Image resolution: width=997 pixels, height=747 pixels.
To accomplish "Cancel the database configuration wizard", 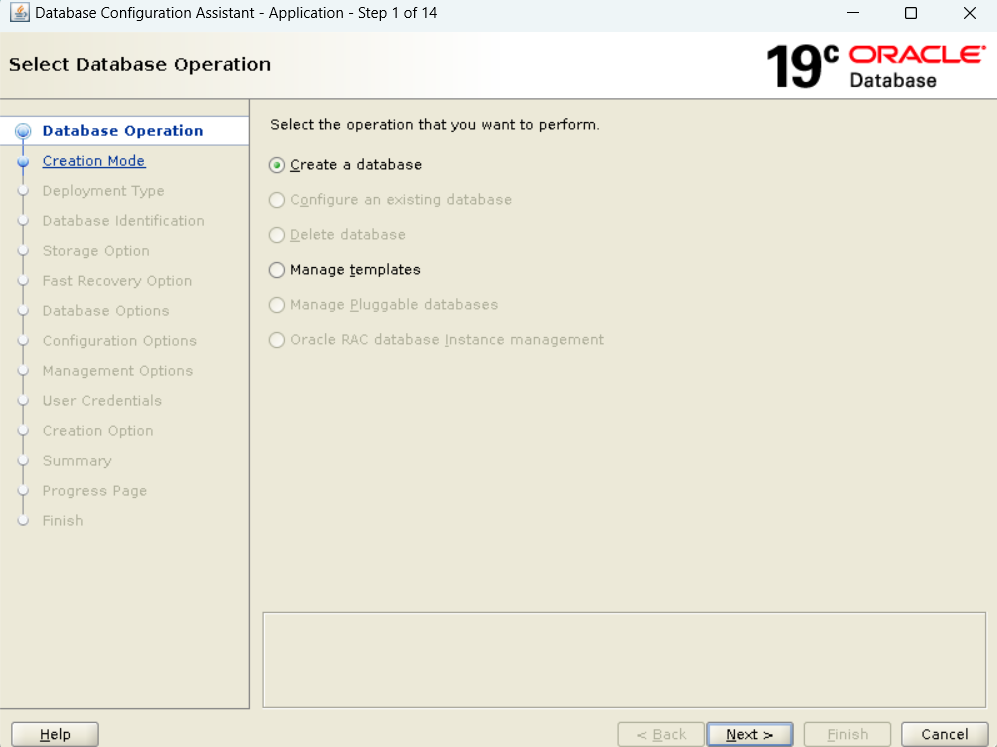I will click(x=944, y=734).
